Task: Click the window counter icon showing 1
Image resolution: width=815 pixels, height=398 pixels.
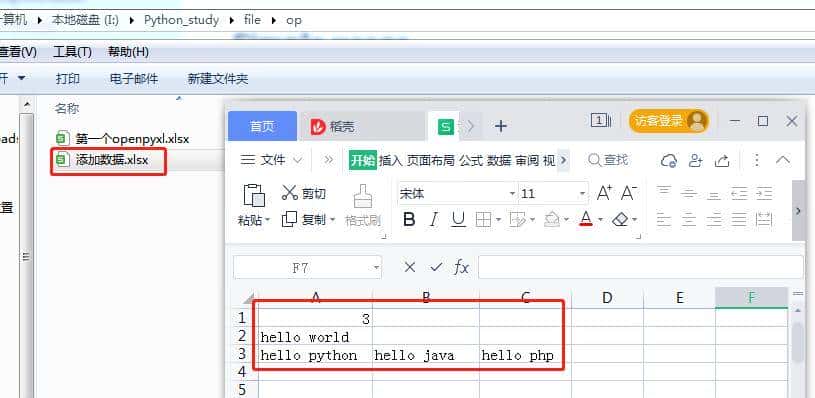Action: click(600, 121)
